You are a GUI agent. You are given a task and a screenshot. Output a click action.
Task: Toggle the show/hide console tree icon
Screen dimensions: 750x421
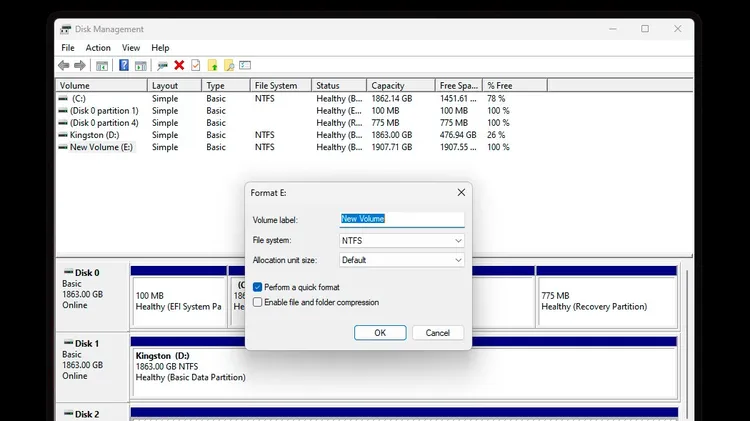point(102,66)
